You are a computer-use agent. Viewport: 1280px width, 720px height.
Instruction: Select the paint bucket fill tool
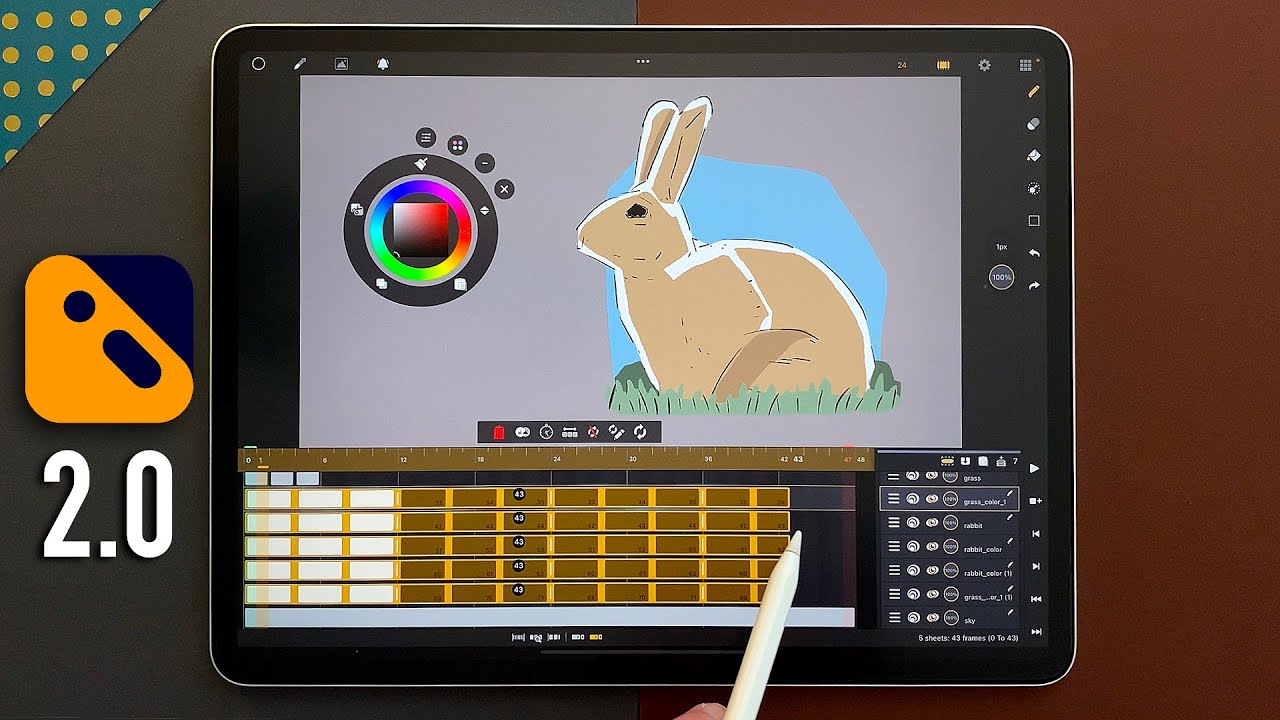(x=1034, y=156)
